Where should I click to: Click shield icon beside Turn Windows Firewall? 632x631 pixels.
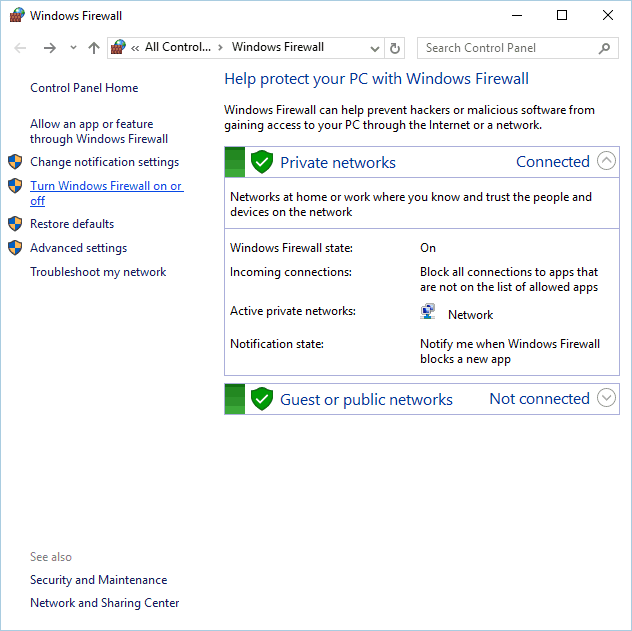coord(15,186)
